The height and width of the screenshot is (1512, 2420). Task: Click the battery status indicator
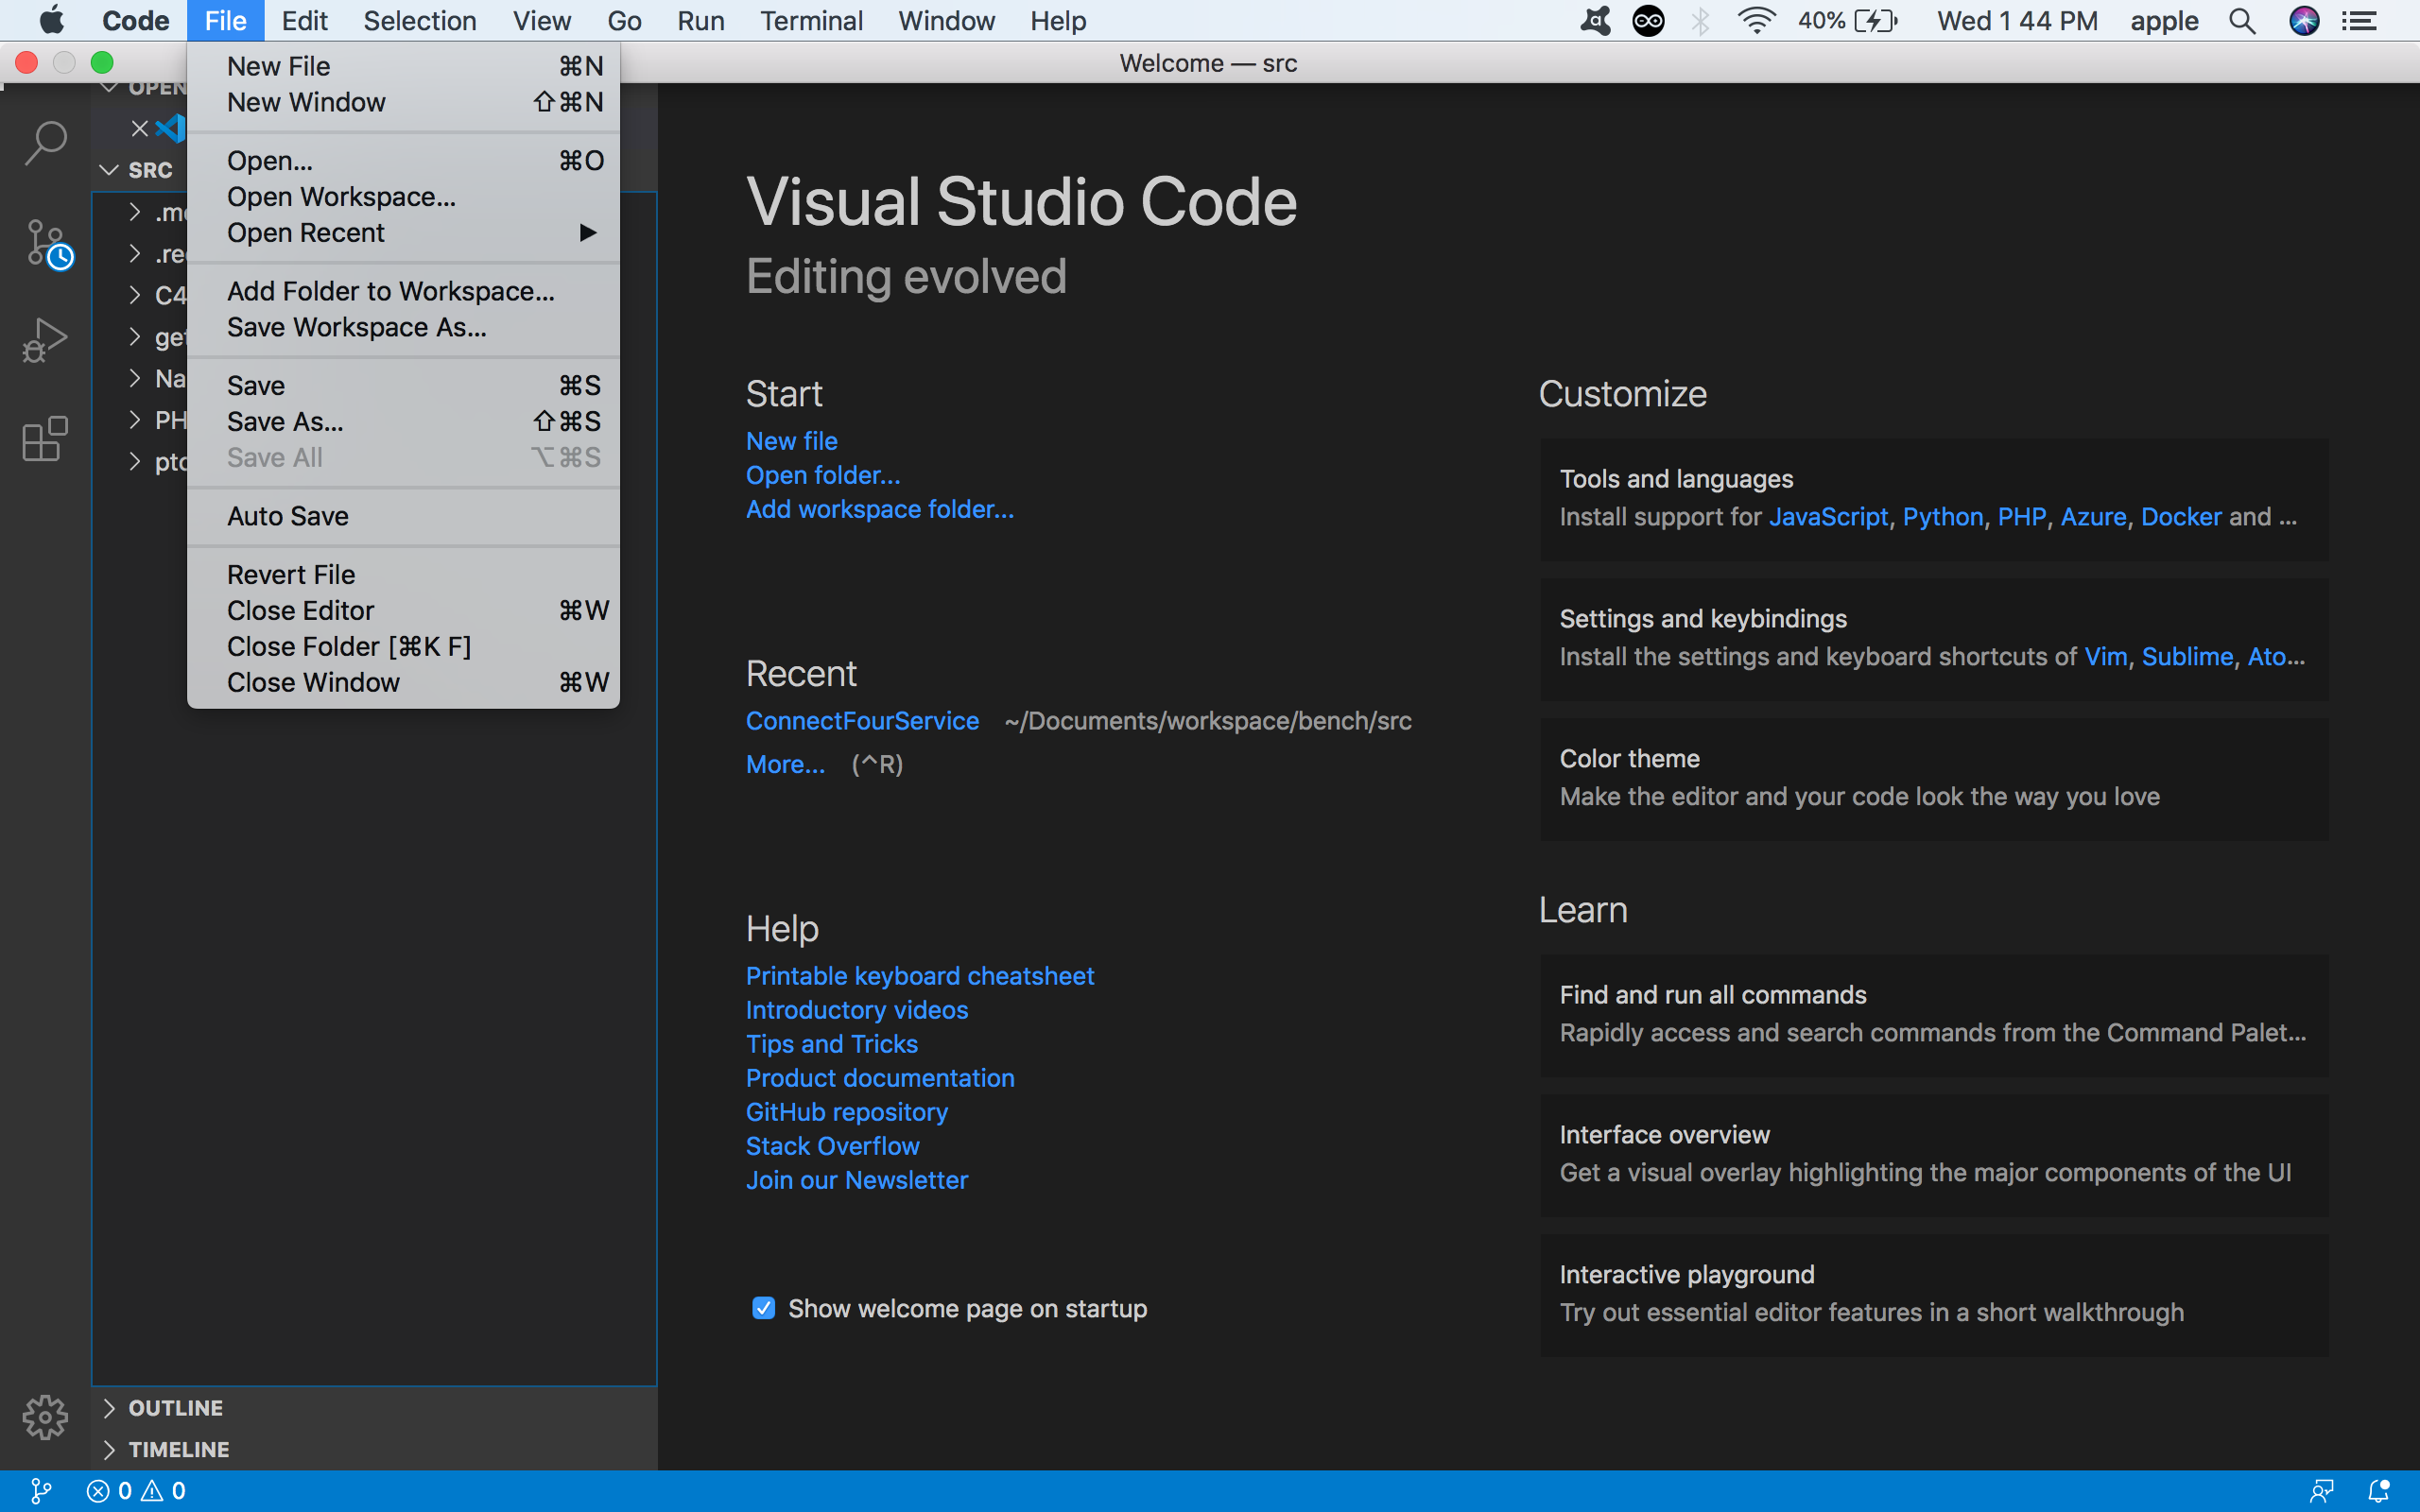[x=1847, y=21]
